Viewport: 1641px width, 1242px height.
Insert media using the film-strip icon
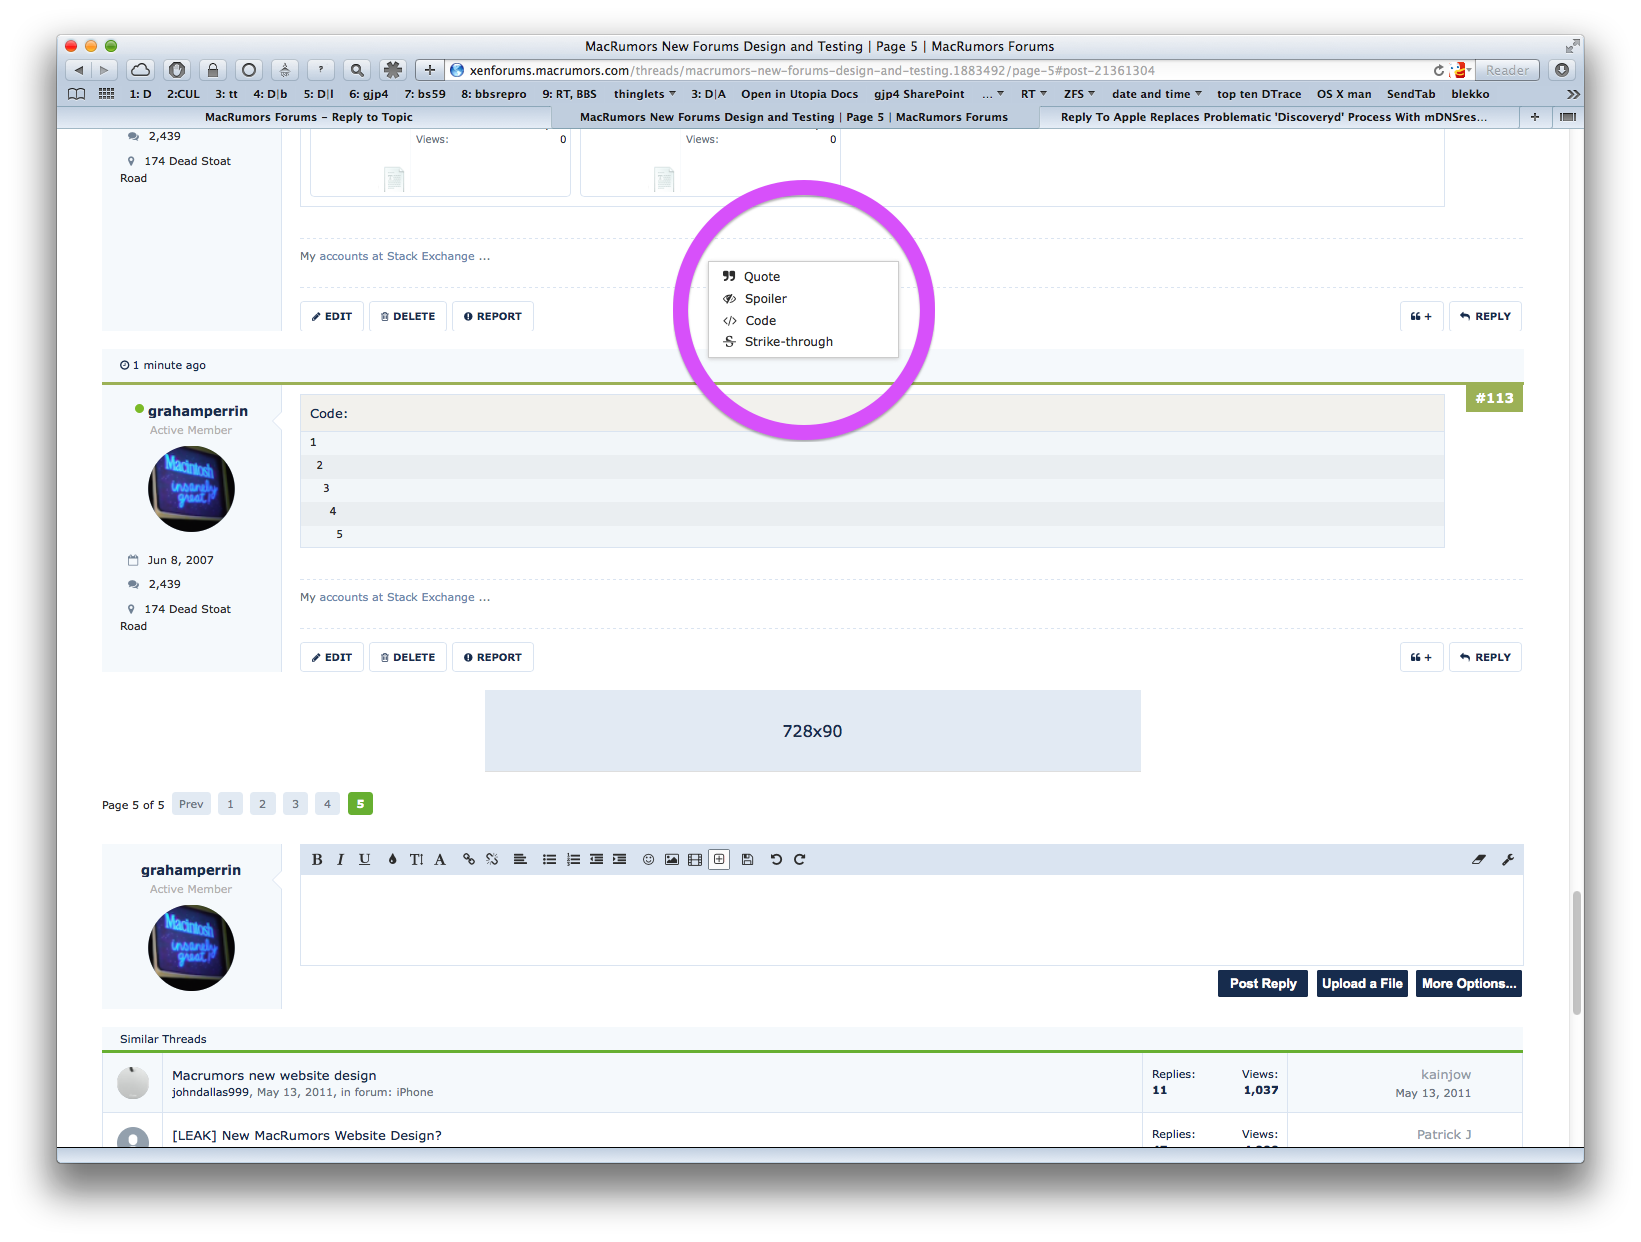(x=695, y=859)
